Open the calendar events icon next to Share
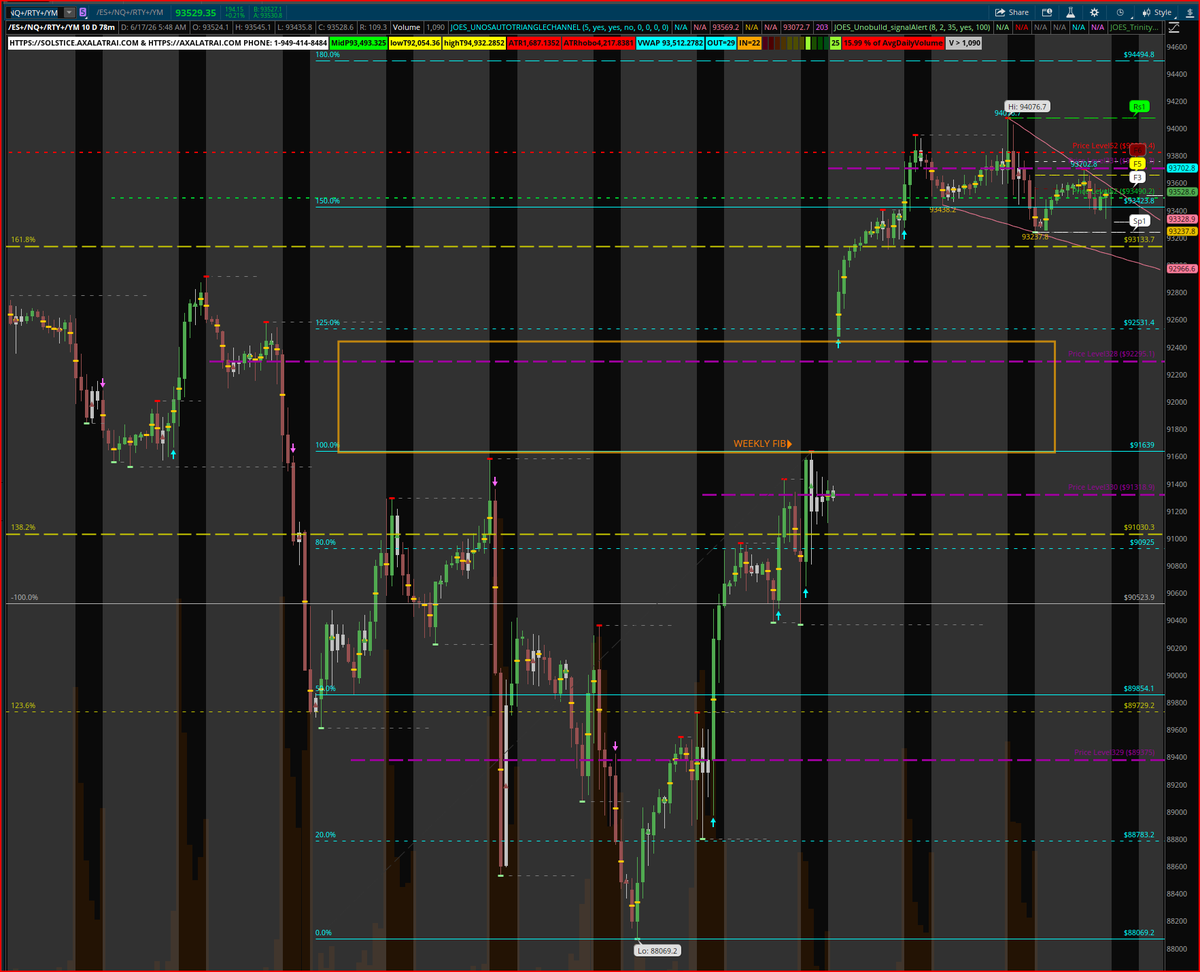Image resolution: width=1200 pixels, height=972 pixels. pos(1045,13)
